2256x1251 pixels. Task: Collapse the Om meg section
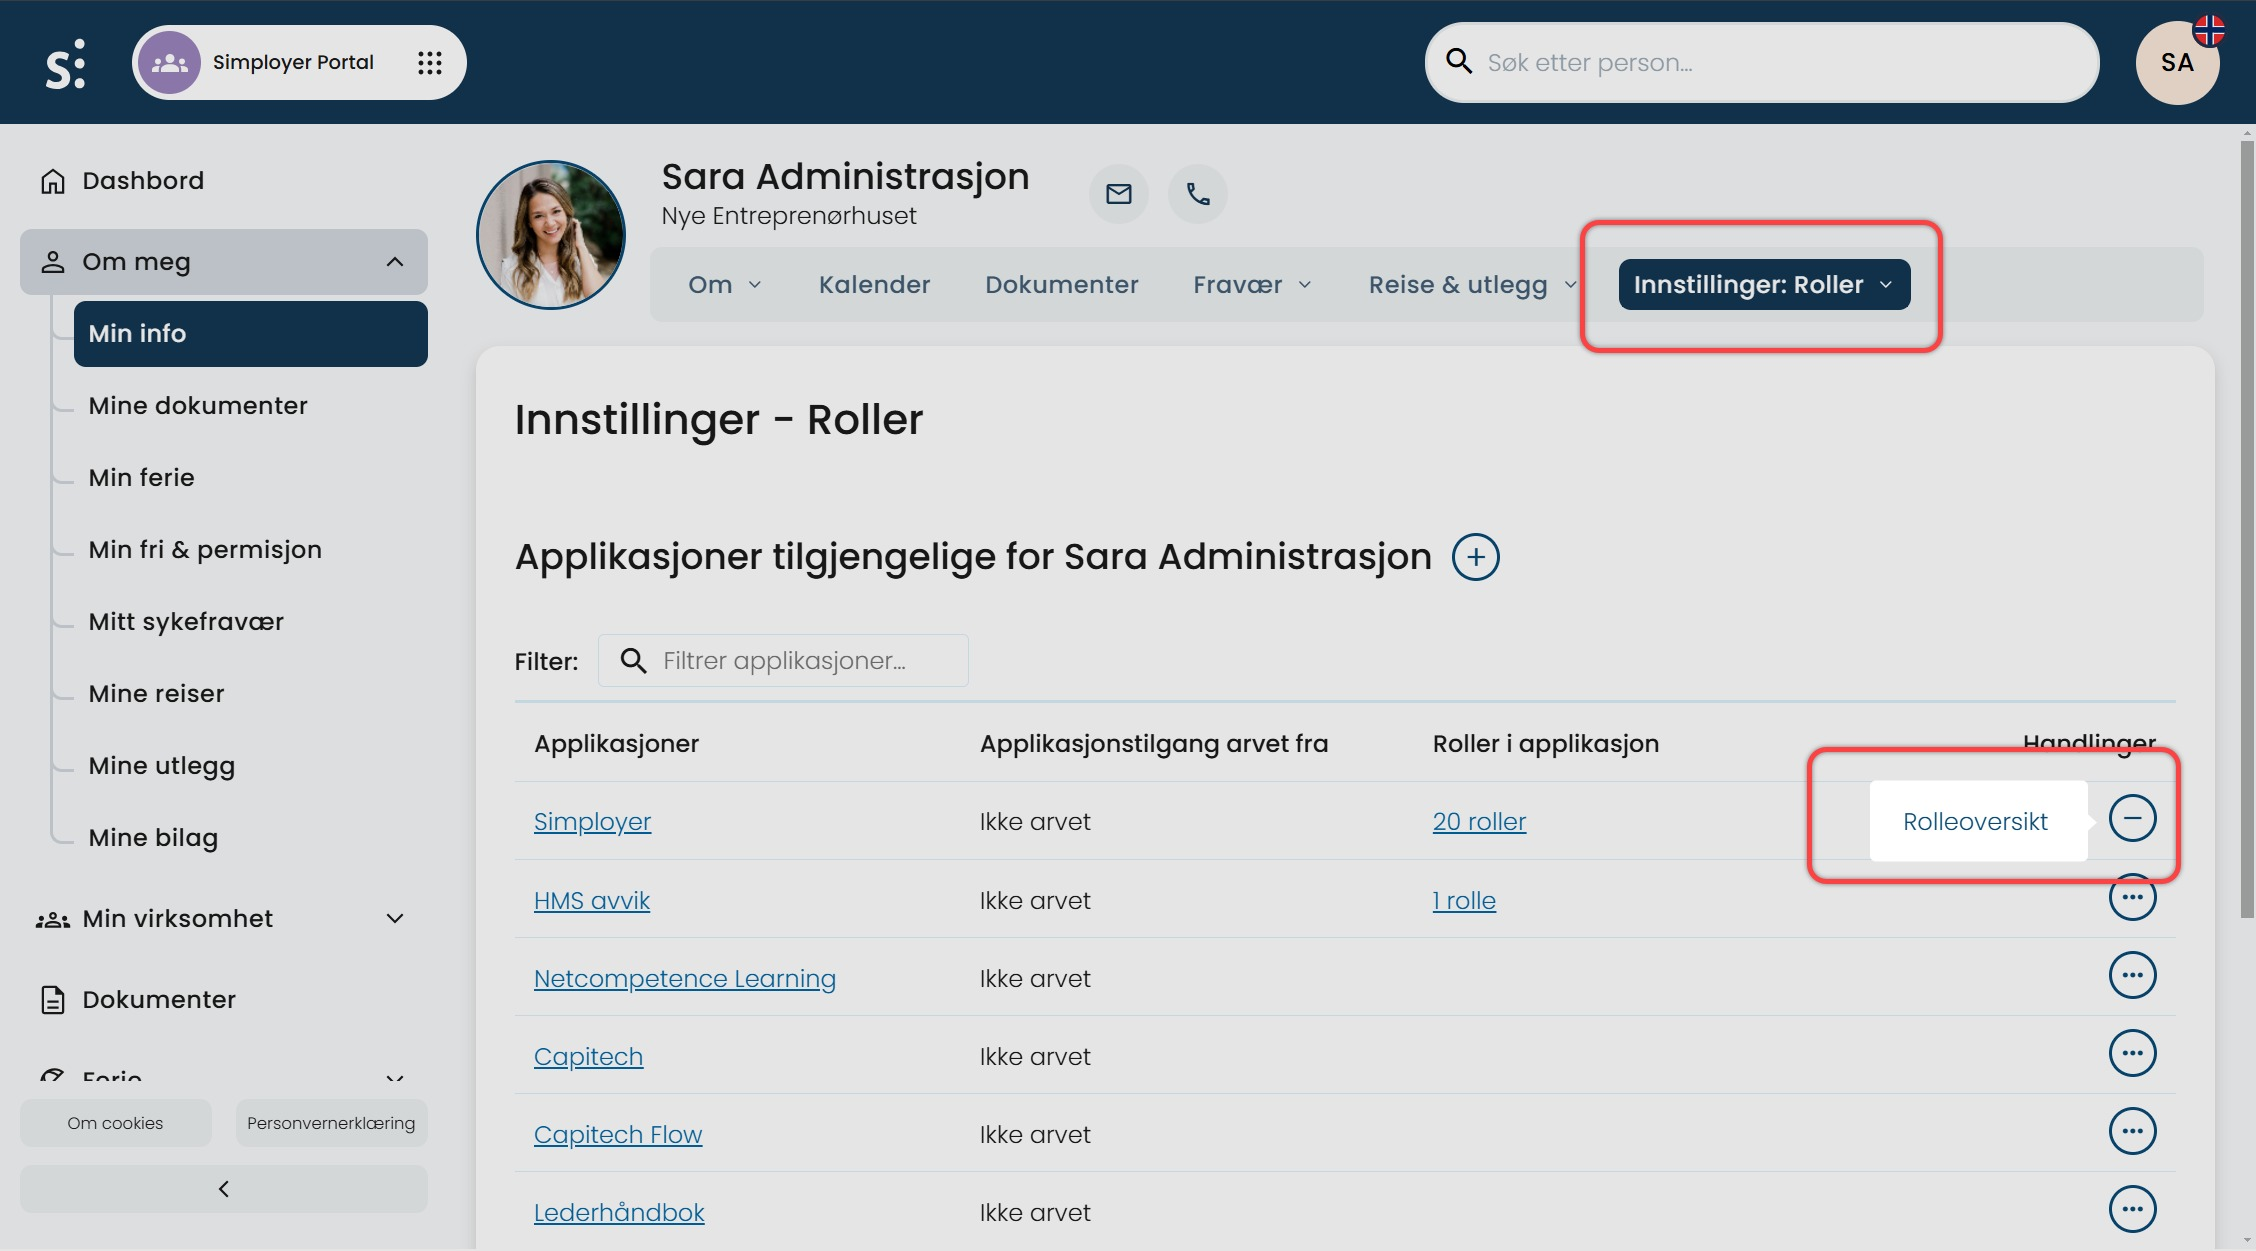click(x=395, y=262)
